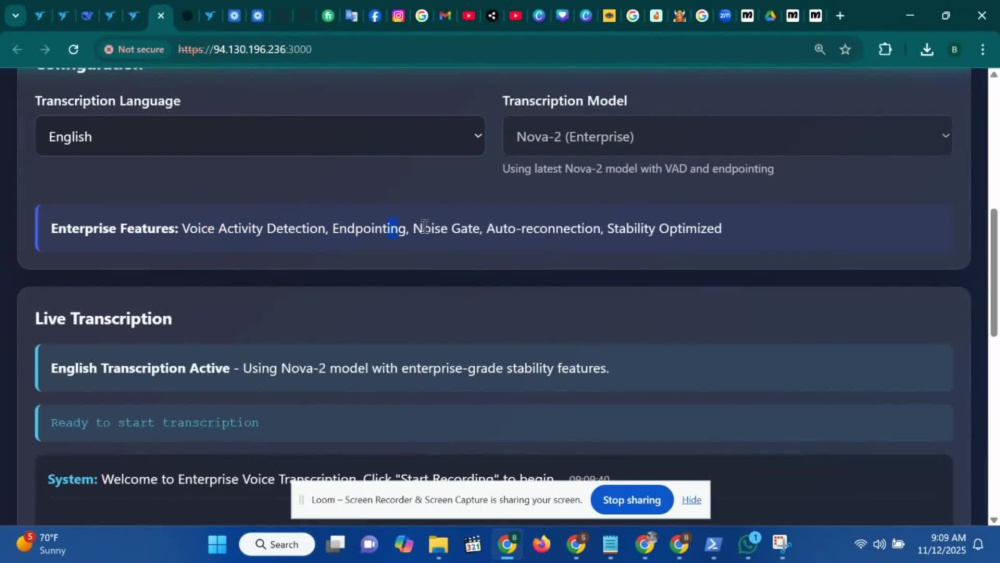Image resolution: width=1000 pixels, height=563 pixels.
Task: Open the Wi-Fi network tray icon
Action: 860,544
